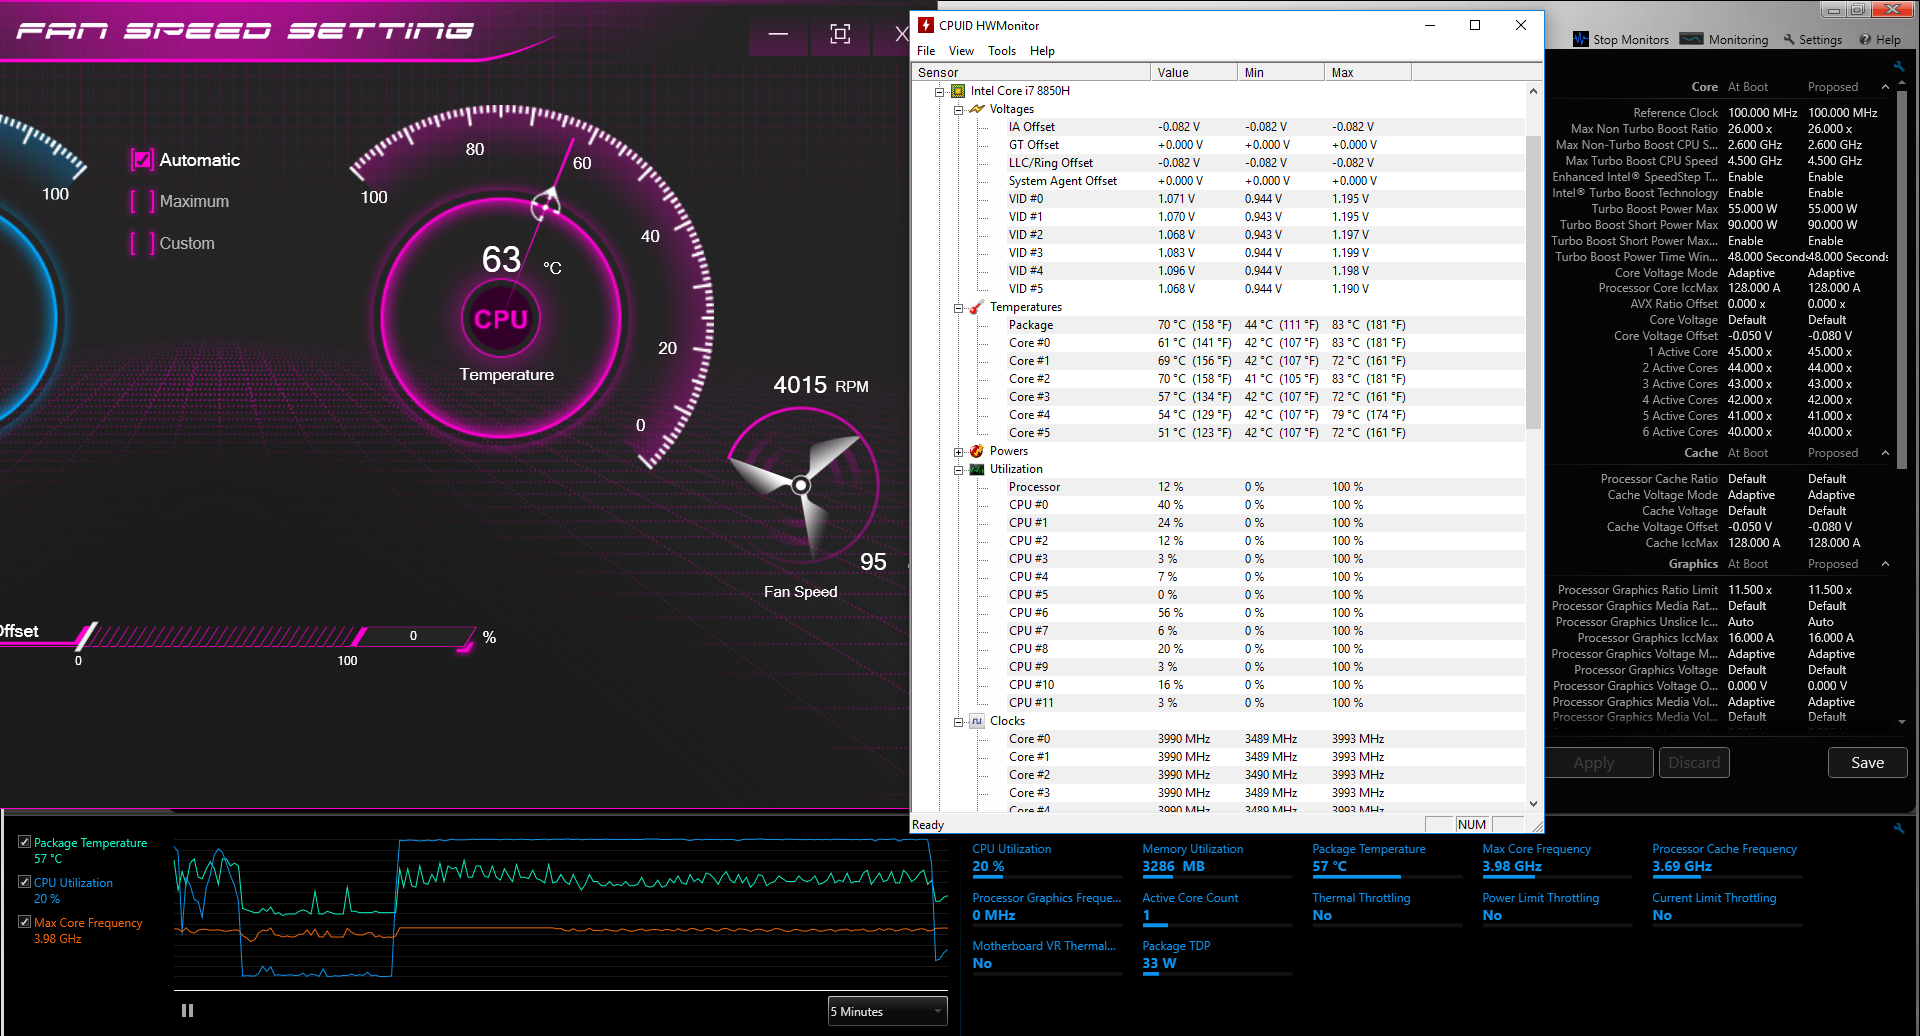
Task: Click the Discard button in XTU
Action: pyautogui.click(x=1694, y=762)
